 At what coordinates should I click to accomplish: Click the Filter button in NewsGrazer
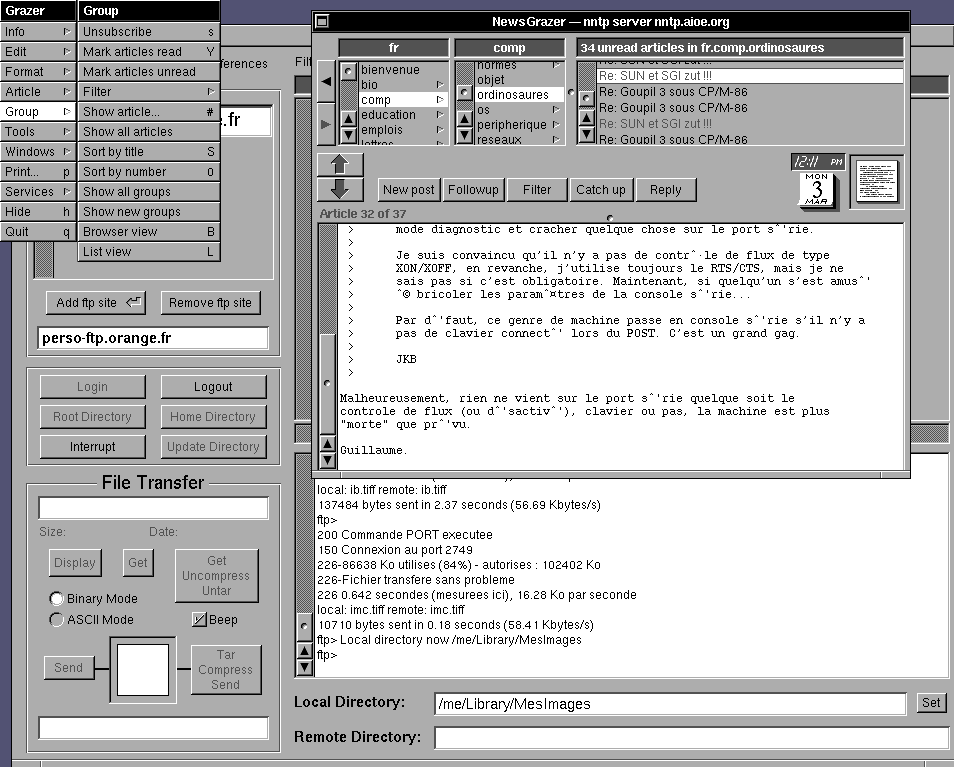click(537, 190)
